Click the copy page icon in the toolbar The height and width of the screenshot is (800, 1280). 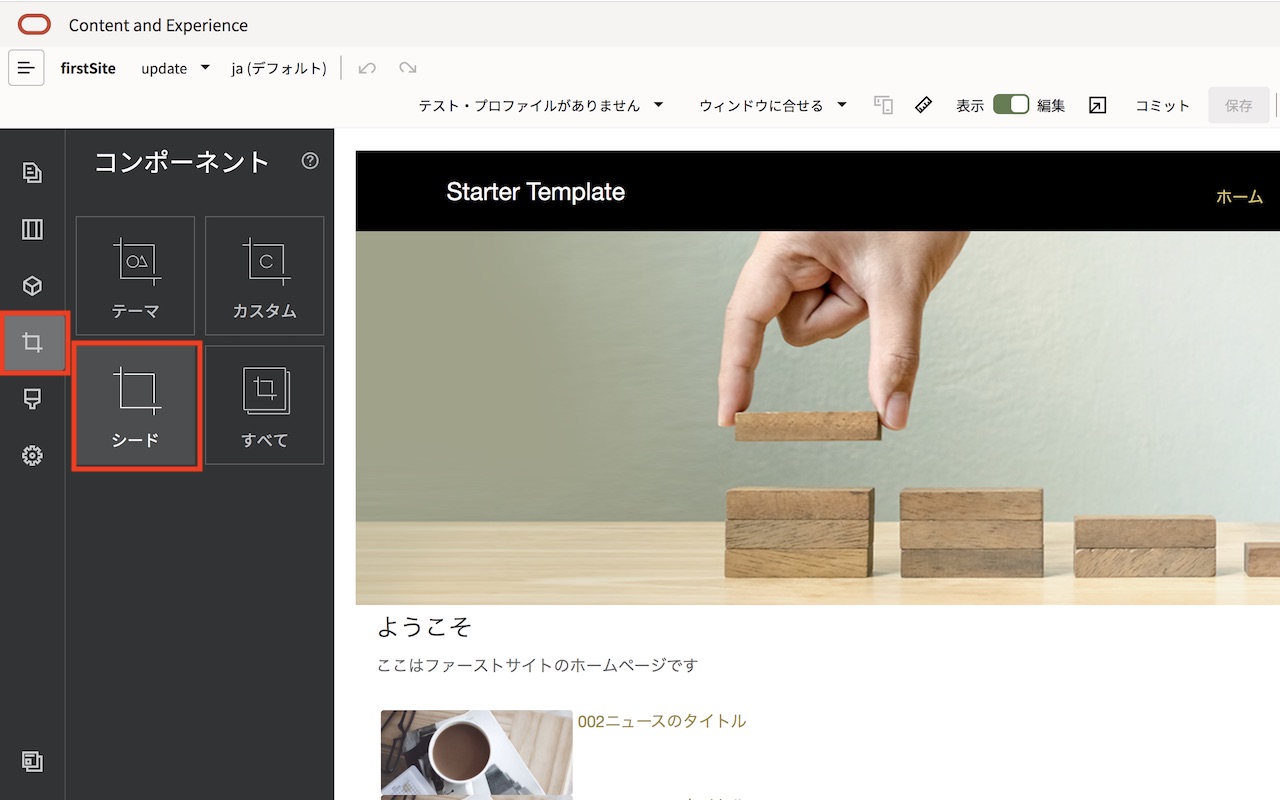point(883,104)
